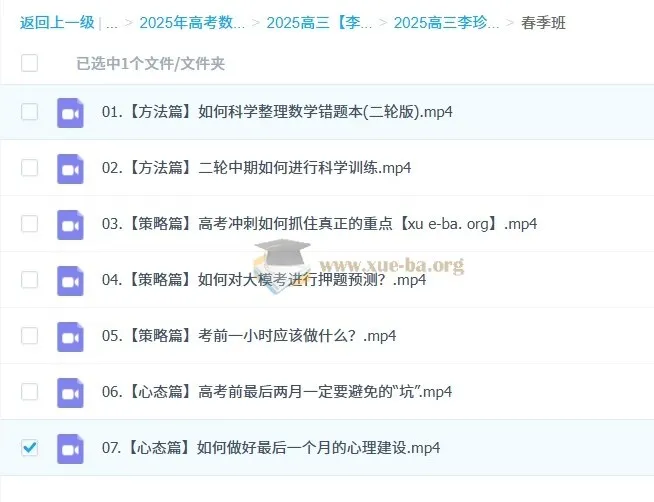This screenshot has height=502, width=654.
Task: Open file 04.【策略篇】如何对大模考进行押题预测？.mp4
Action: click(264, 280)
